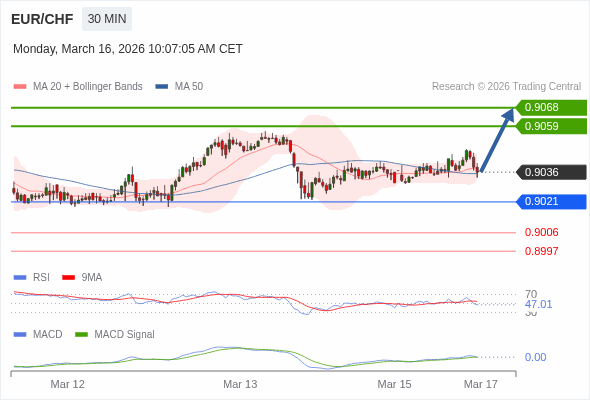Click the 30 MIN timeframe badge
The width and height of the screenshot is (590, 400).
coord(107,19)
